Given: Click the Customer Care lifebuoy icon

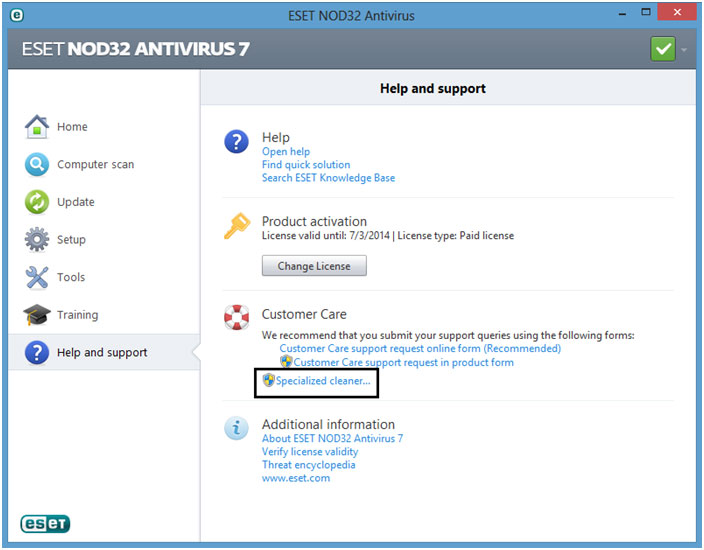Looking at the screenshot, I should (236, 317).
